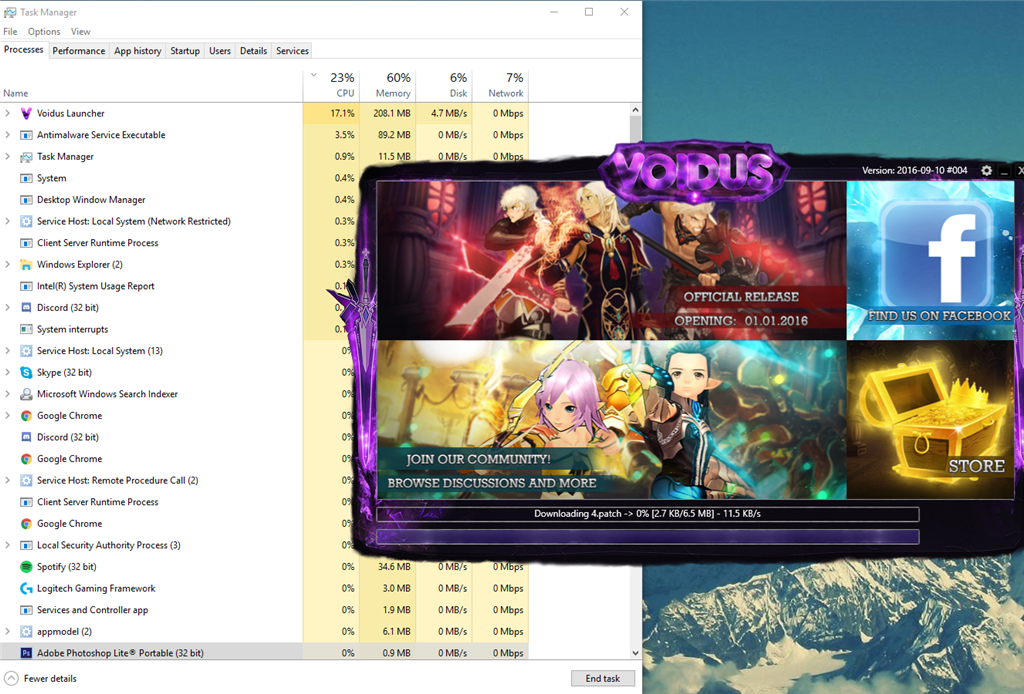Viewport: 1024px width, 694px height.
Task: Click the Windows Explorer folder icon
Action: pyautogui.click(x=26, y=264)
